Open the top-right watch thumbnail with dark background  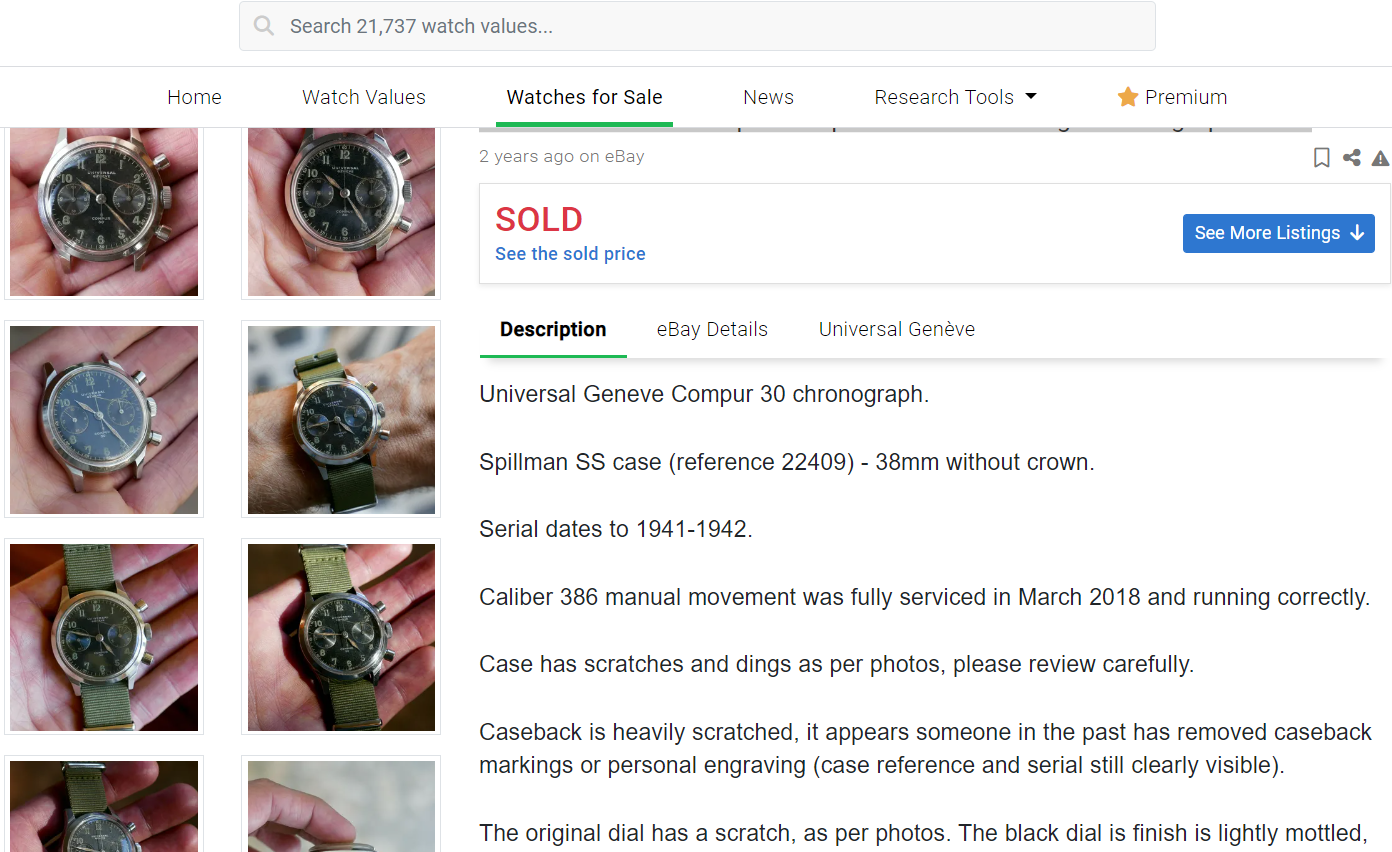click(341, 212)
